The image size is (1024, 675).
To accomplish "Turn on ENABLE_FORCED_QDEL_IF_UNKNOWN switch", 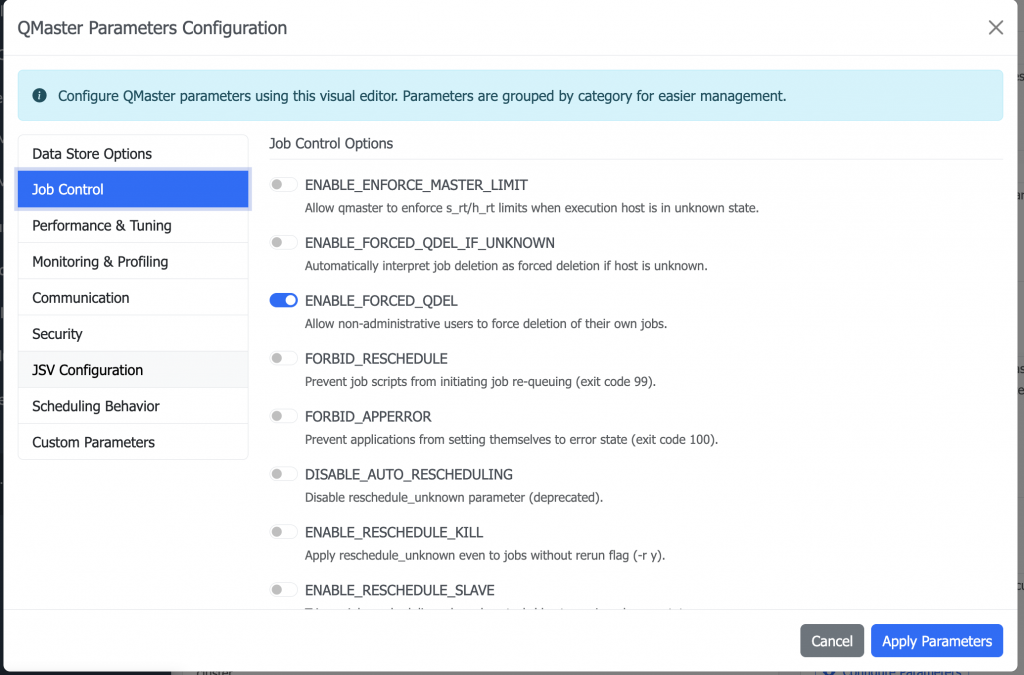I will tap(284, 243).
